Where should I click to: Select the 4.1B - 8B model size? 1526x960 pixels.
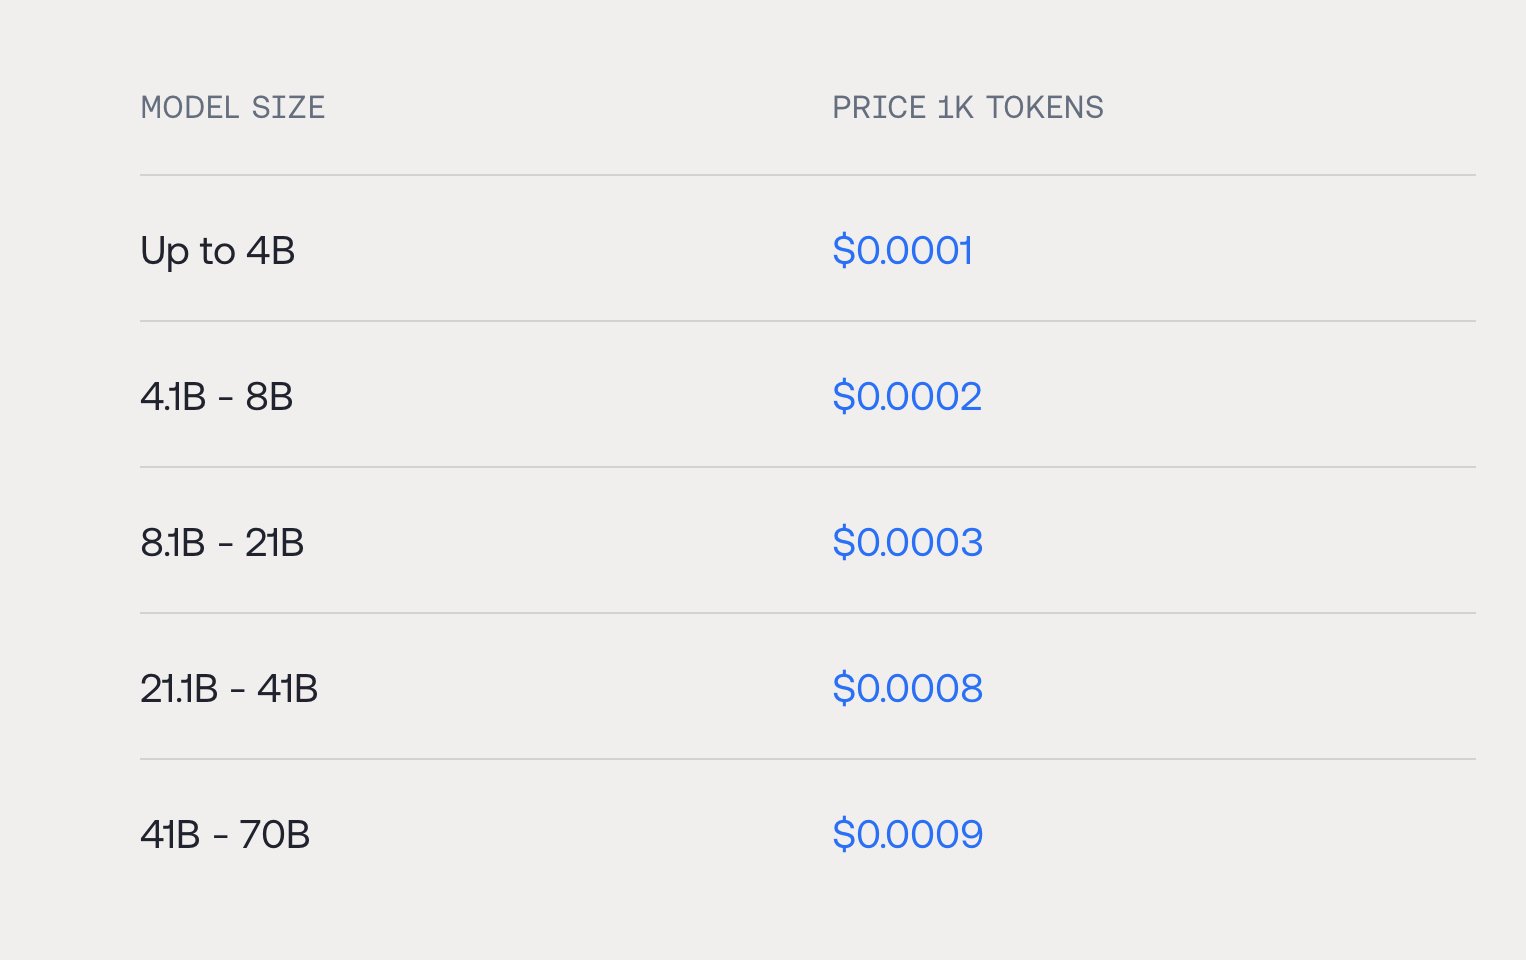click(x=217, y=397)
